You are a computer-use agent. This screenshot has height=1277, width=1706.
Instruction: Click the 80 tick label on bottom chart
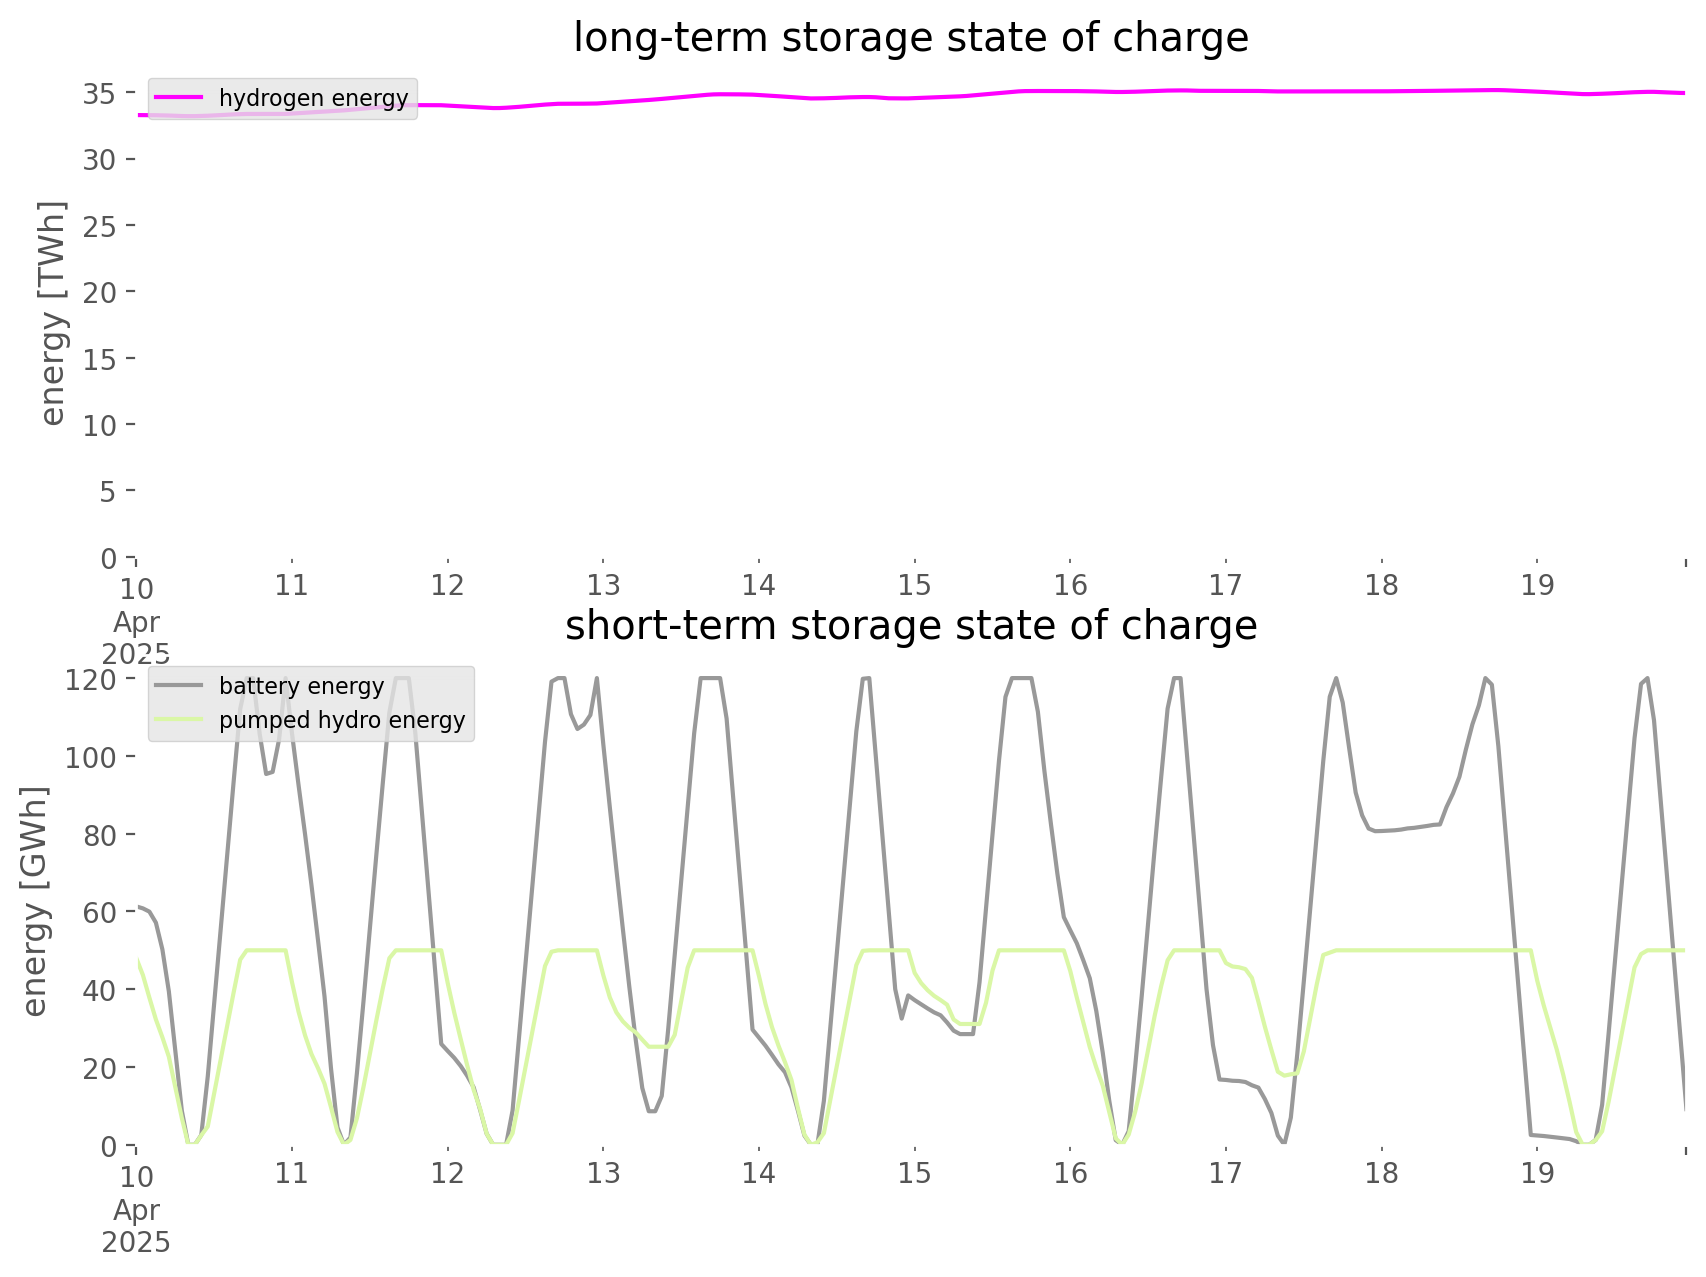pos(100,835)
